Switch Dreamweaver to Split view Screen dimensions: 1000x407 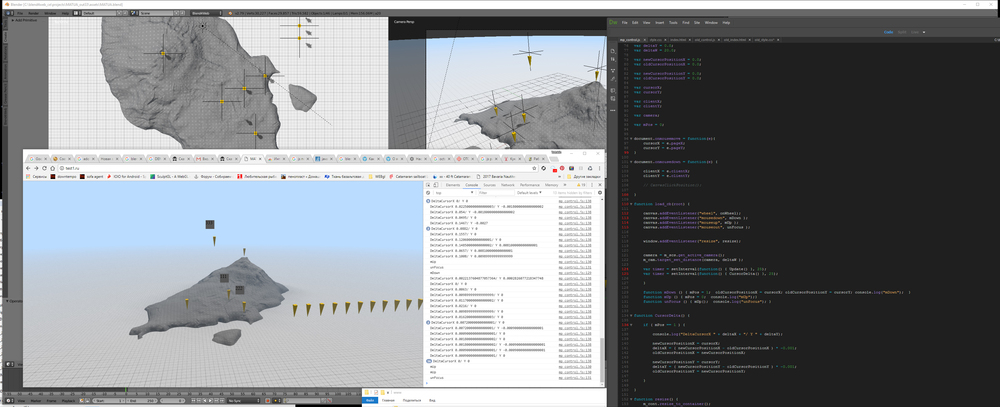[900, 32]
